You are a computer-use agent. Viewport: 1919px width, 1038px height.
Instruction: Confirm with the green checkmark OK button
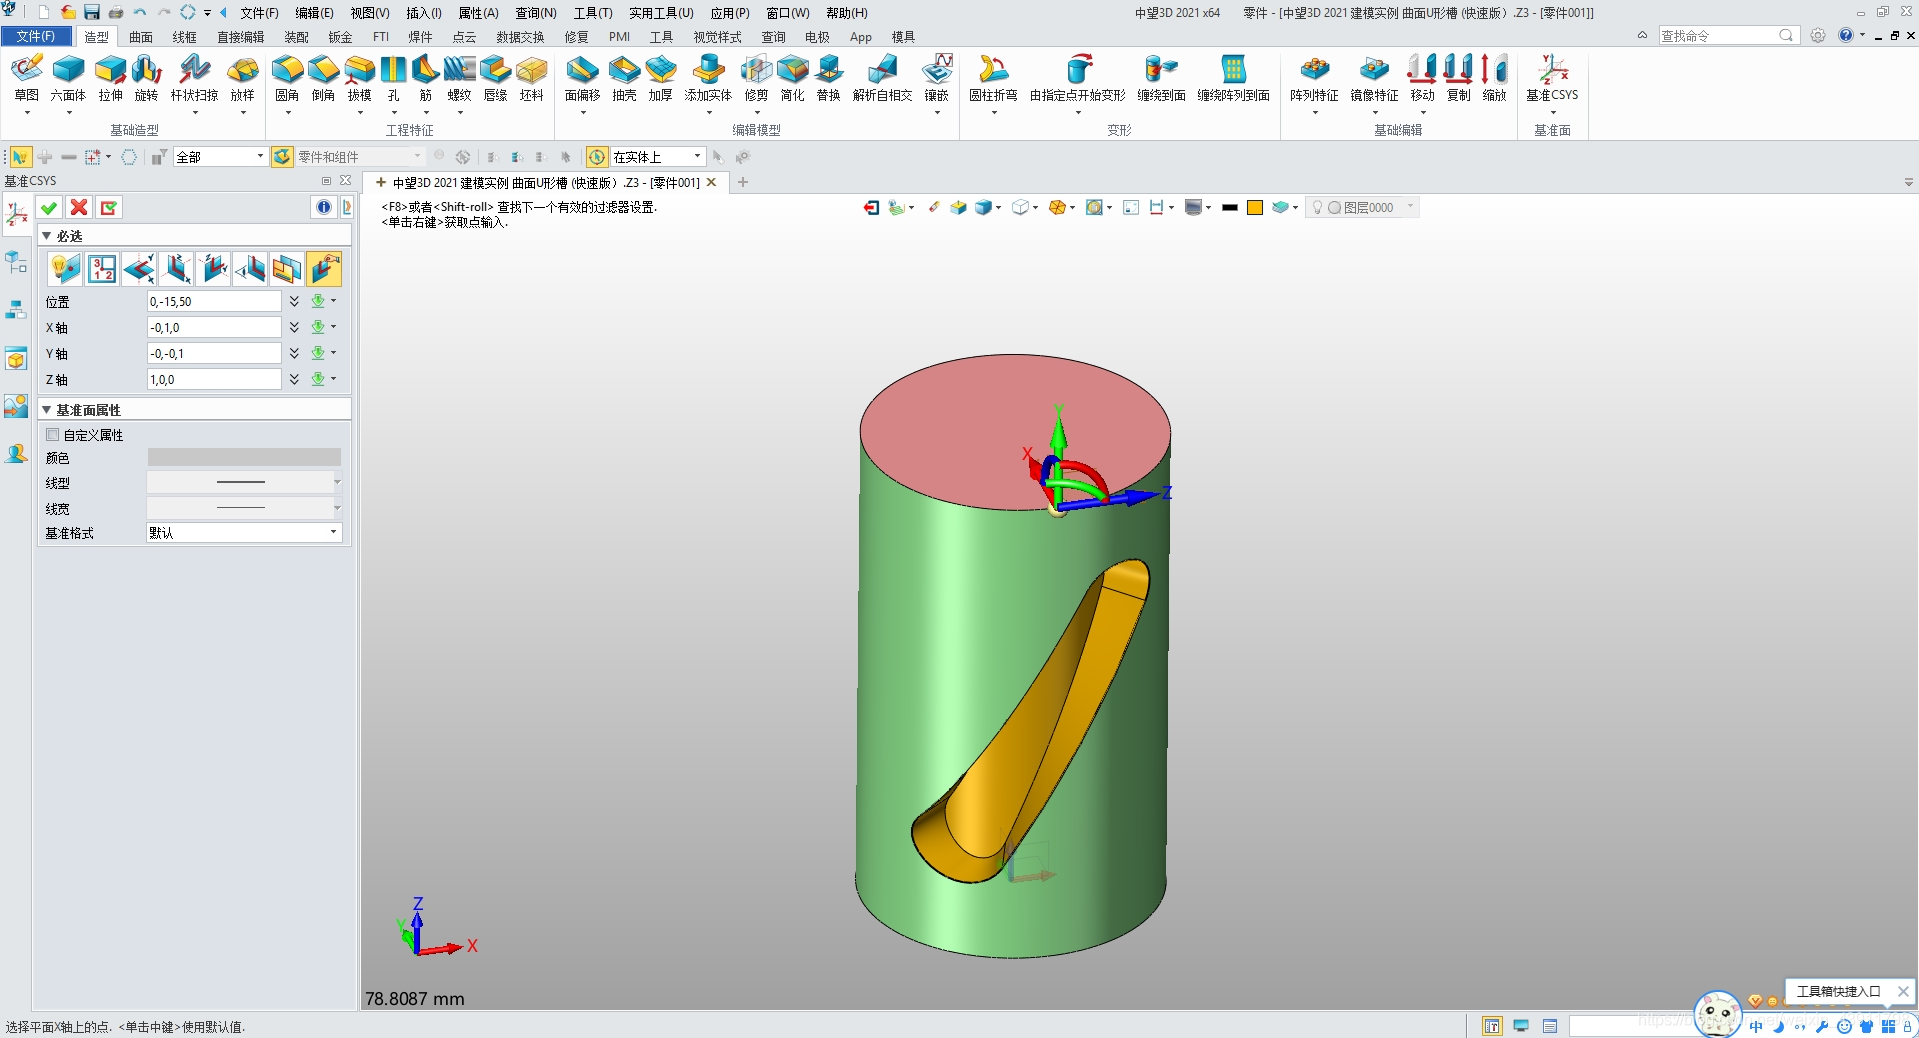click(49, 207)
